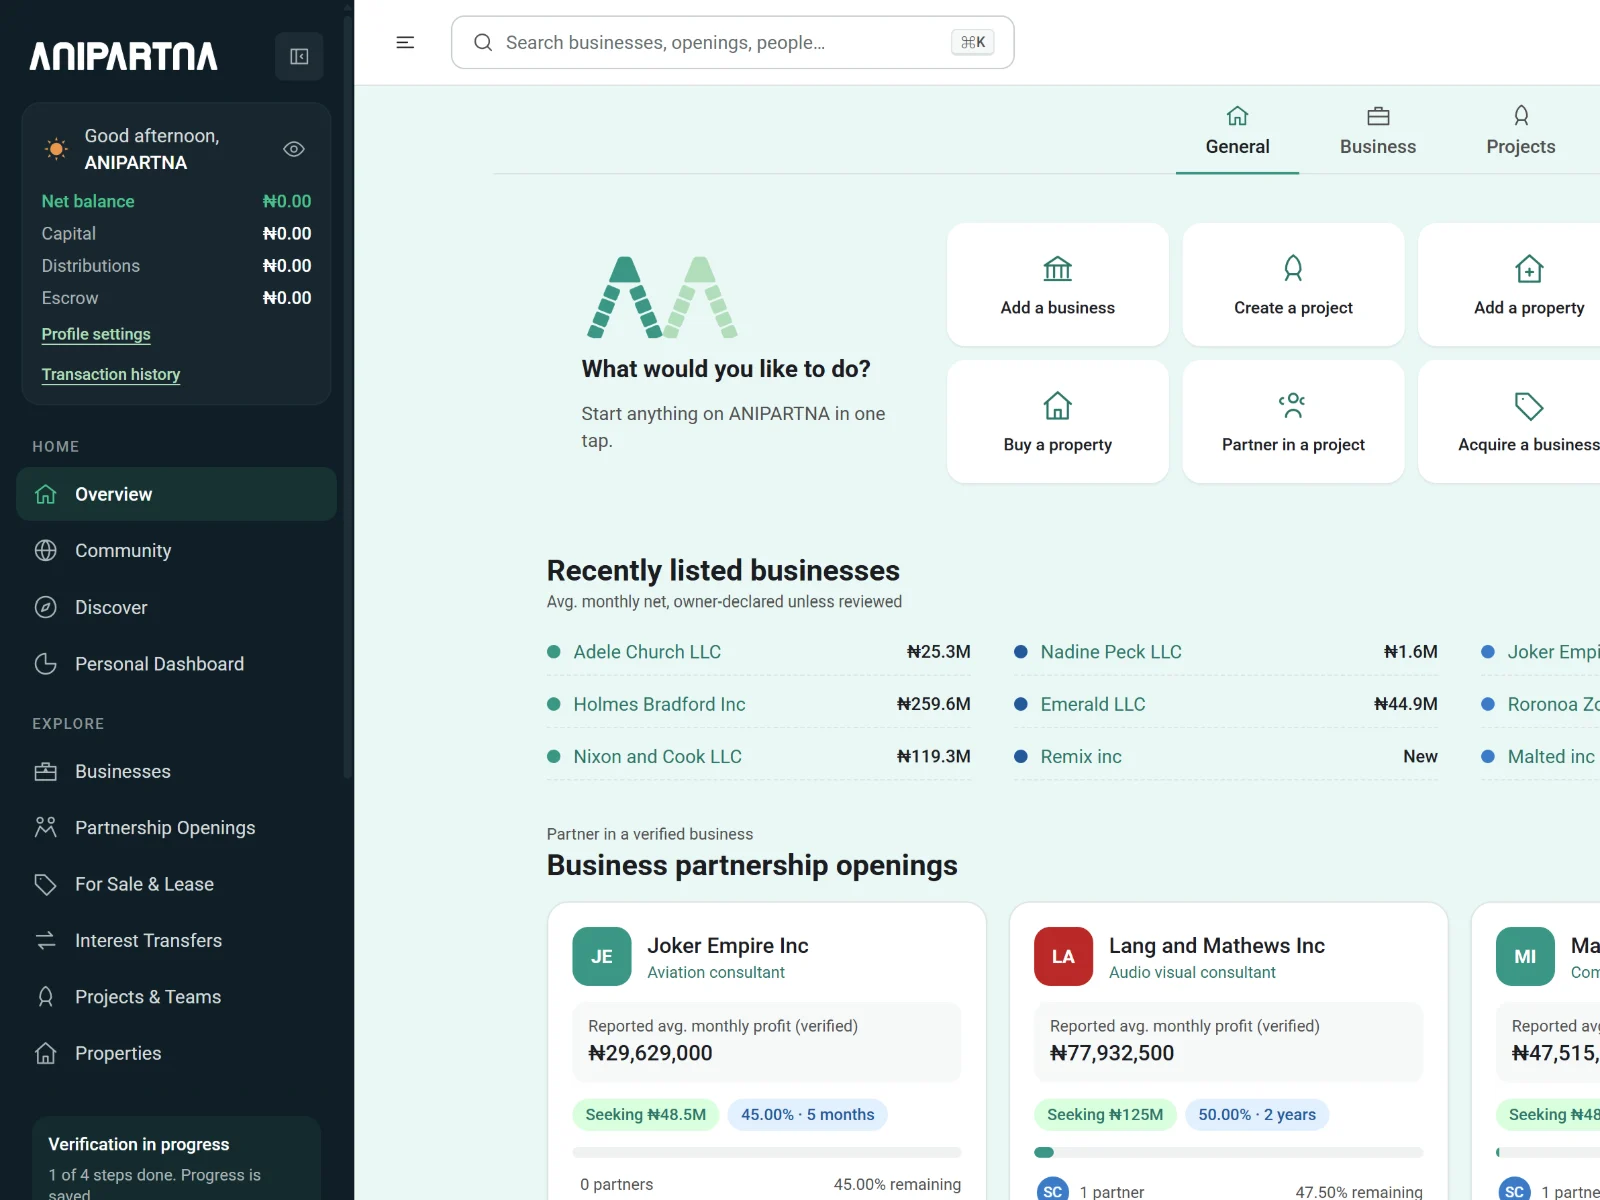Open Businesses briefcase icon in sidebar
Viewport: 1600px width, 1200px height.
coord(46,771)
